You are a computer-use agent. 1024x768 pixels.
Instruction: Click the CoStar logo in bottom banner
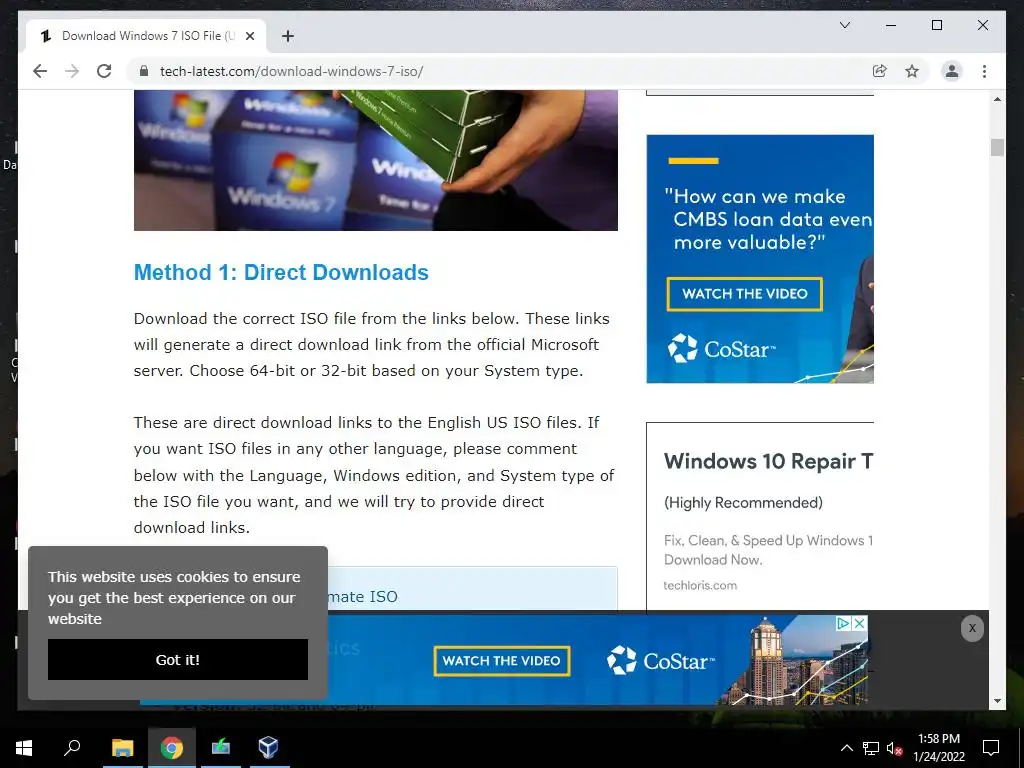[x=661, y=661]
